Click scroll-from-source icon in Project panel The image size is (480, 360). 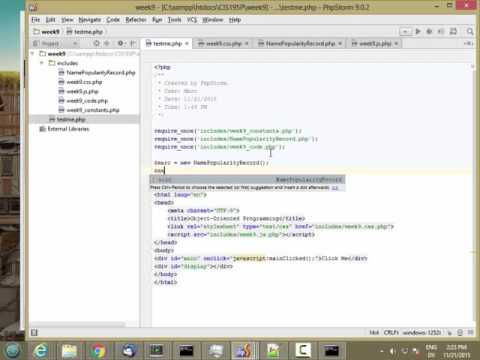click(x=97, y=43)
